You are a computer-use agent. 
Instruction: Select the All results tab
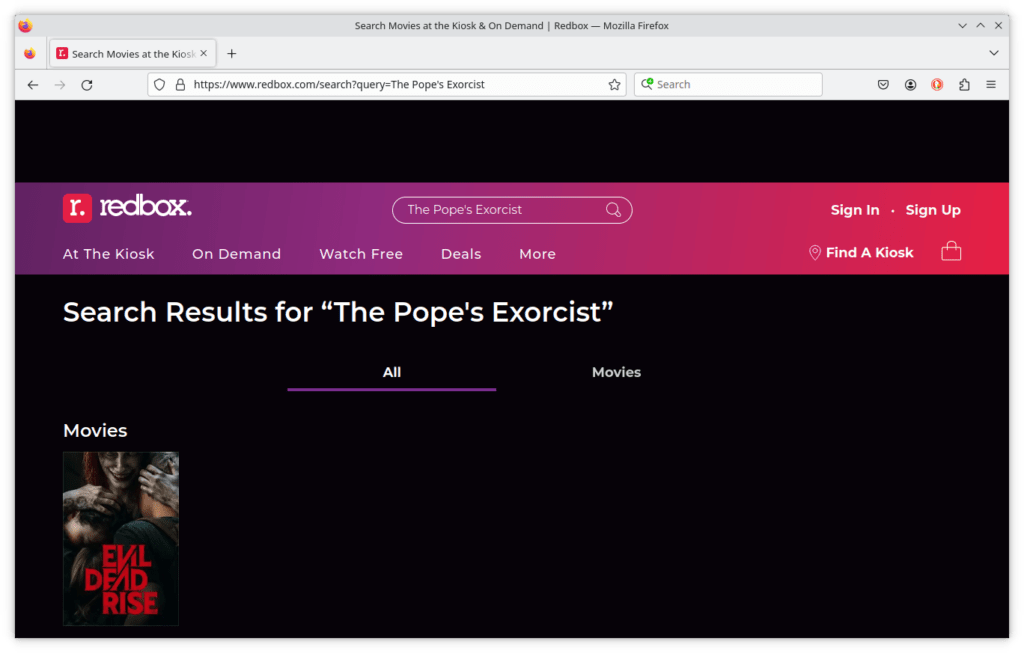click(391, 372)
